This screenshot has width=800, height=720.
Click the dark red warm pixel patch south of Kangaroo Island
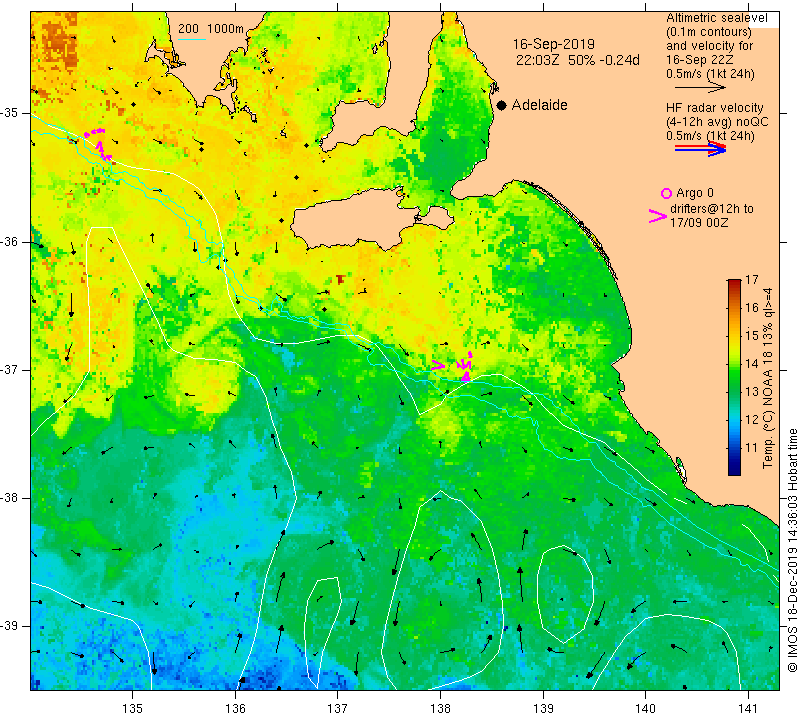pyautogui.click(x=340, y=279)
